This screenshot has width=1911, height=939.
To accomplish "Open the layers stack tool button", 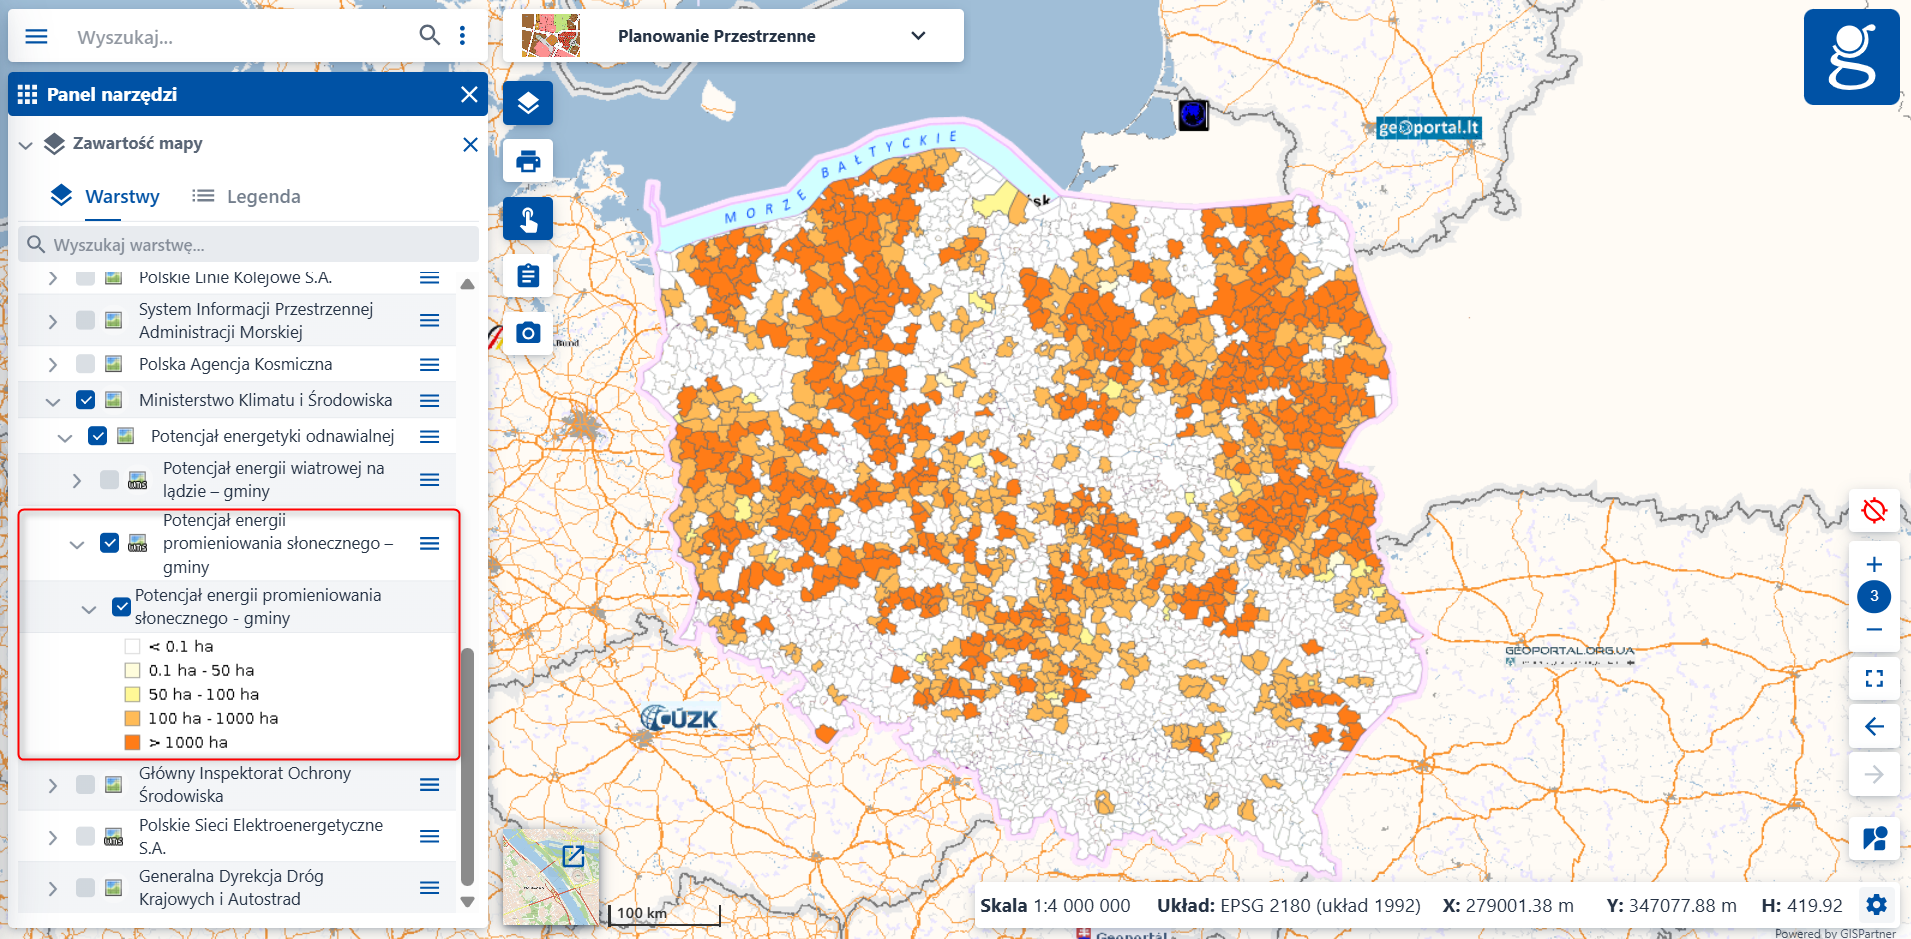I will tap(528, 103).
